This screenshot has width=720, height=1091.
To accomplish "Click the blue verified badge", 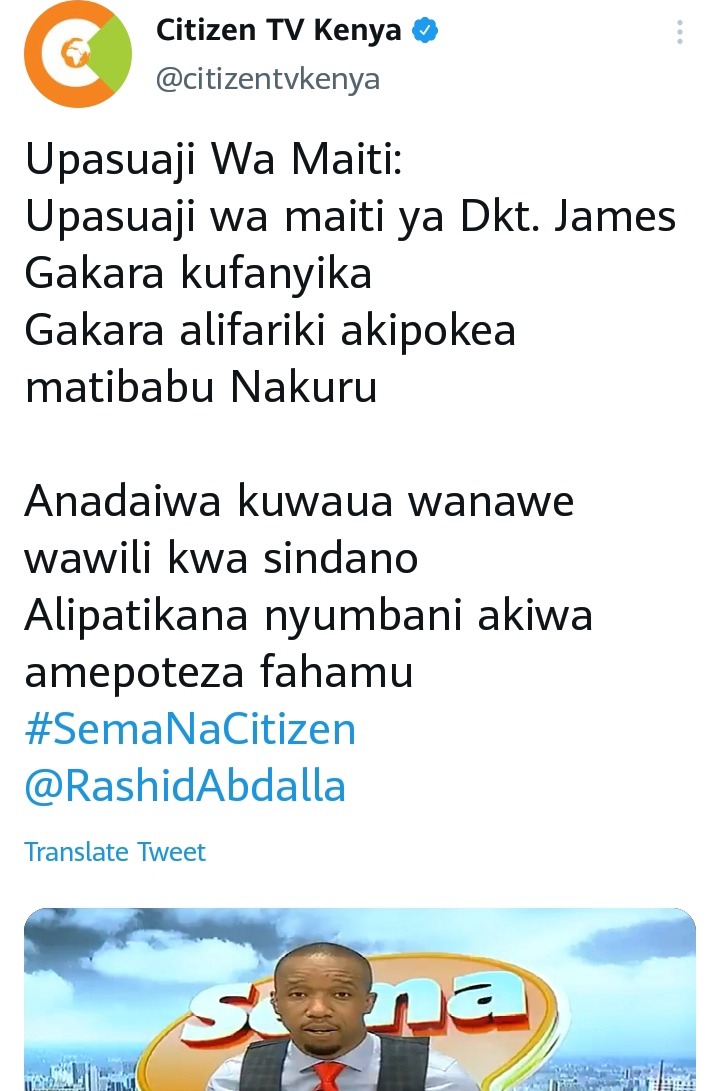I will coord(425,31).
